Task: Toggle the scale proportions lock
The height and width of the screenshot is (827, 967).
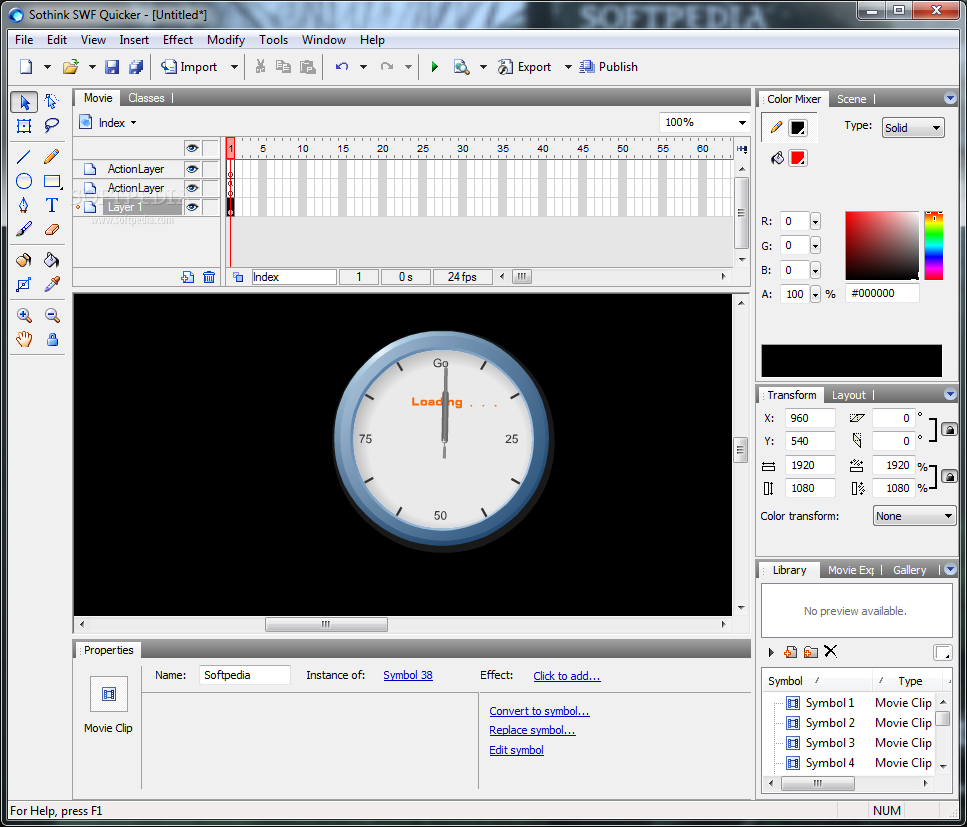Action: coord(949,476)
